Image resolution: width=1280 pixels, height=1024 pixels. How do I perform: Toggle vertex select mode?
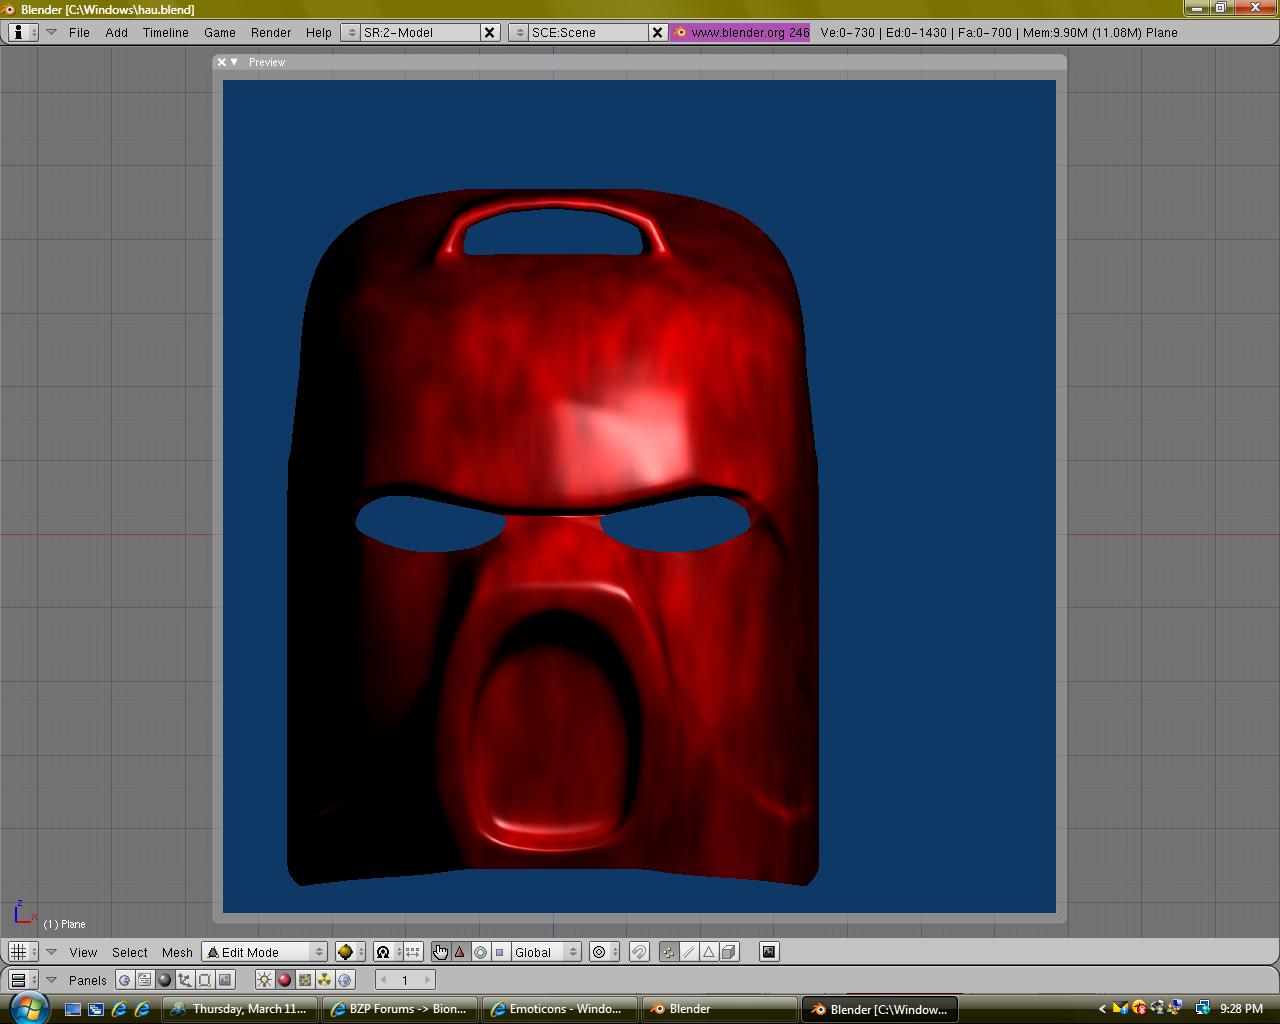tap(668, 952)
